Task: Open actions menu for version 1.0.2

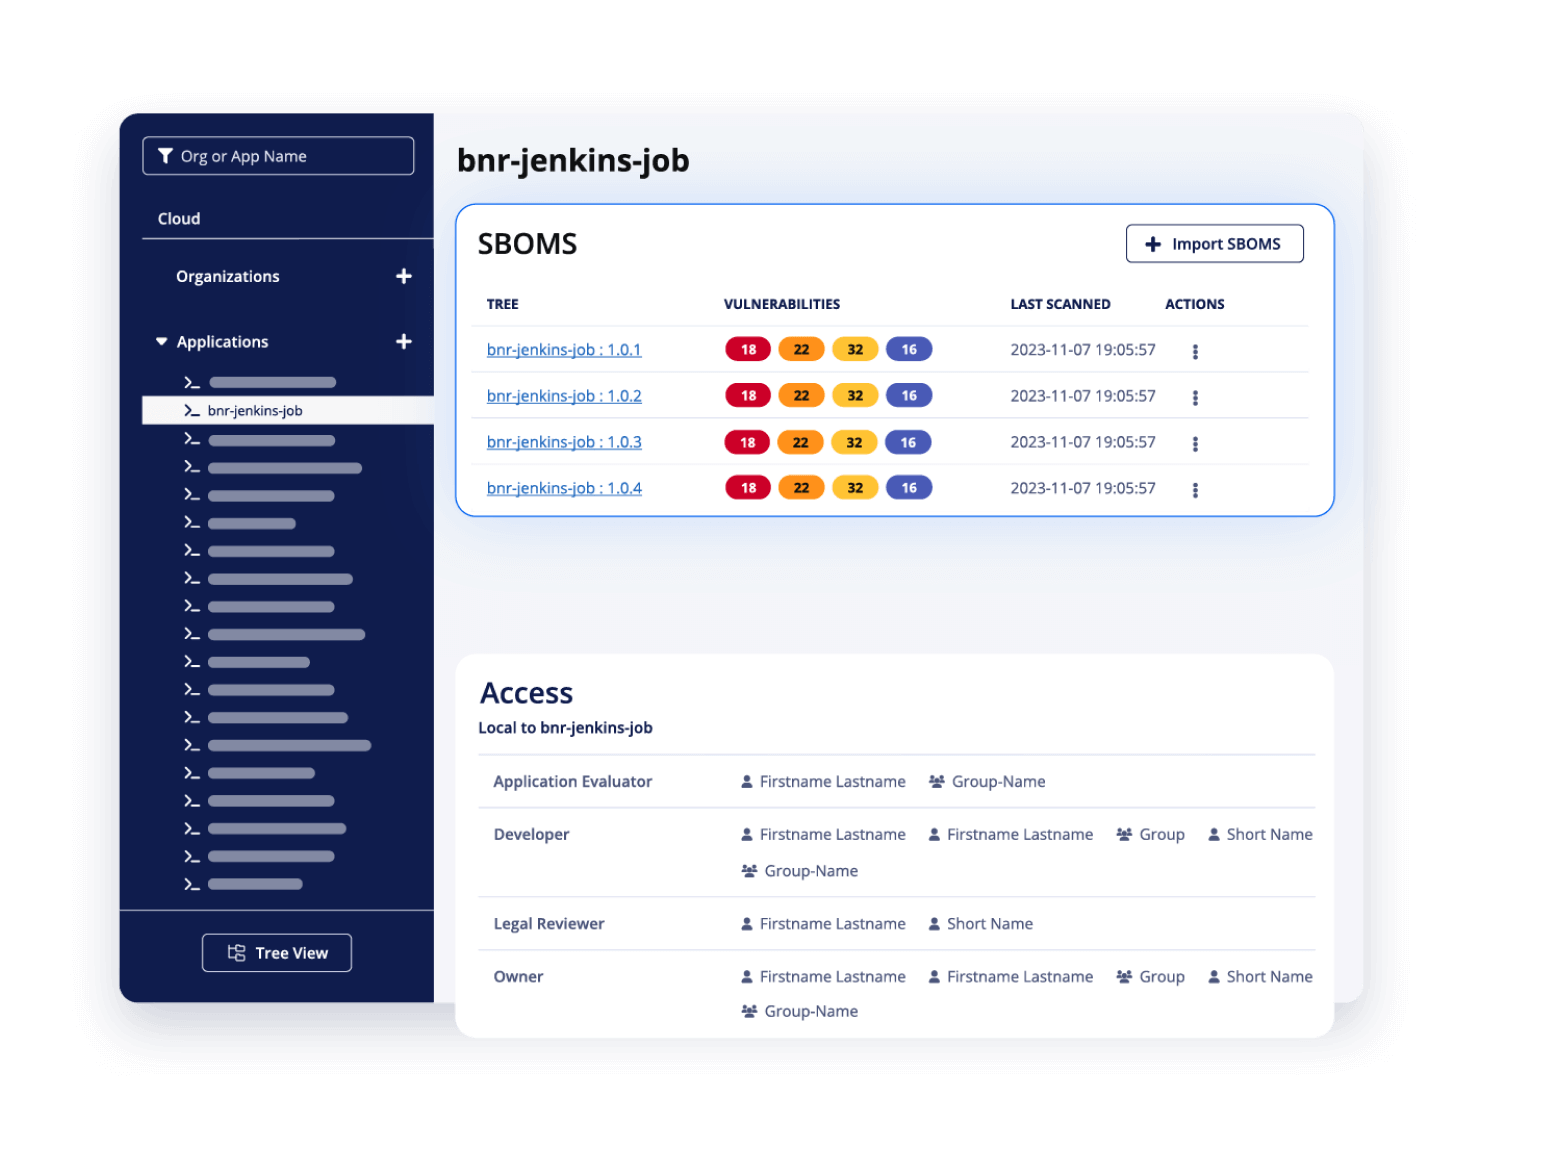Action: (x=1195, y=397)
